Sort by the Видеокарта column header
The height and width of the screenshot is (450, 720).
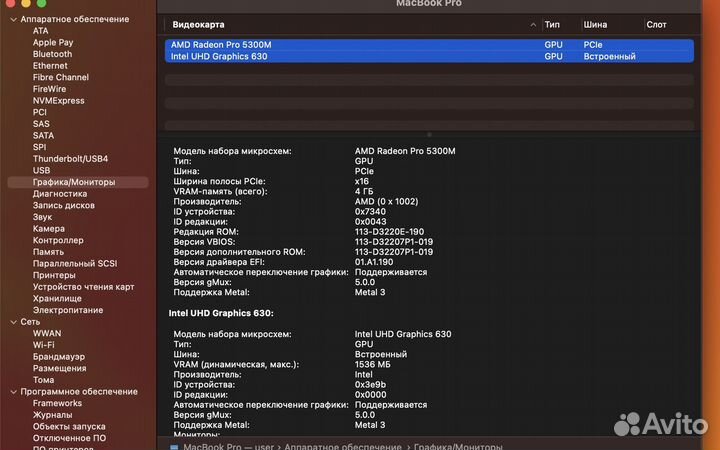(198, 25)
